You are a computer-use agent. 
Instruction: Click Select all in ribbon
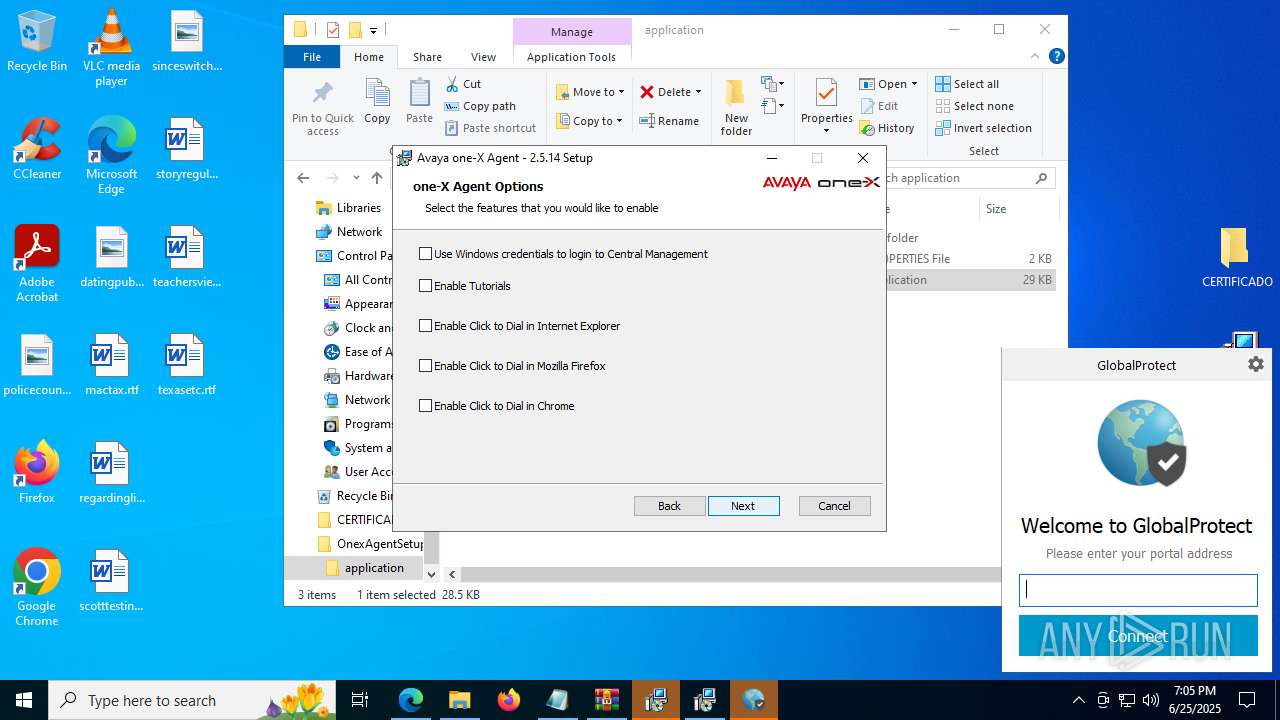coord(967,84)
